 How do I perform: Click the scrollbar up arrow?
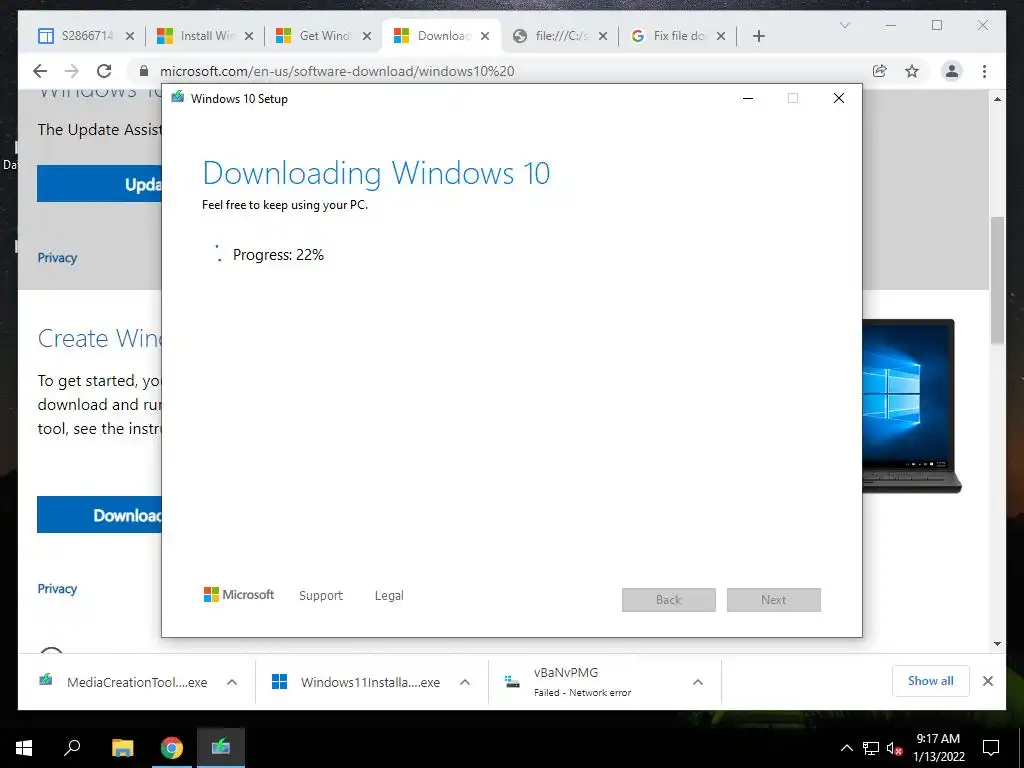pyautogui.click(x=997, y=99)
